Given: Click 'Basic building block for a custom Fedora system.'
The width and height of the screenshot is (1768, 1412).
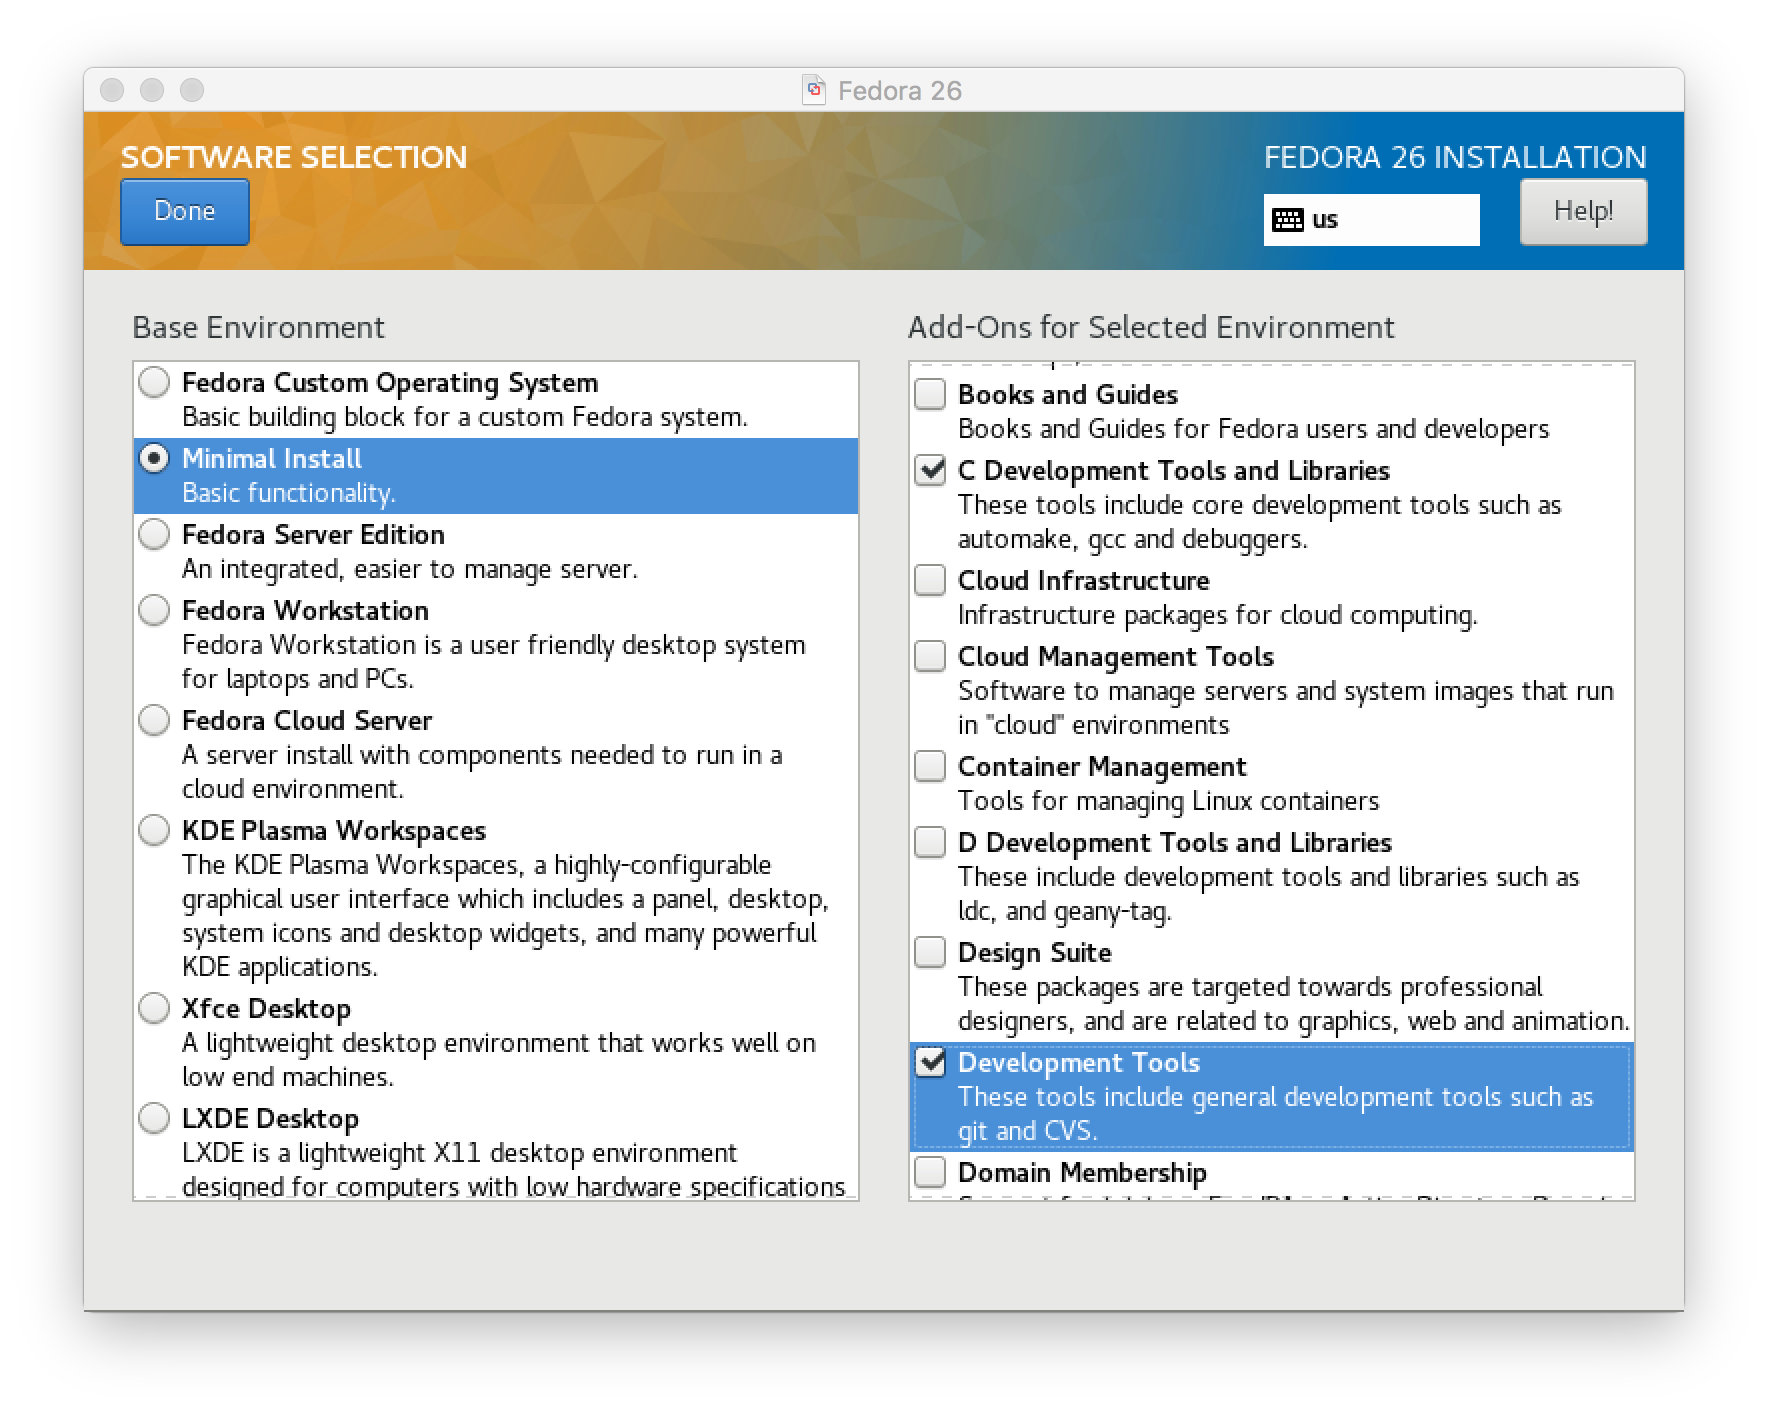Looking at the screenshot, I should tap(465, 417).
